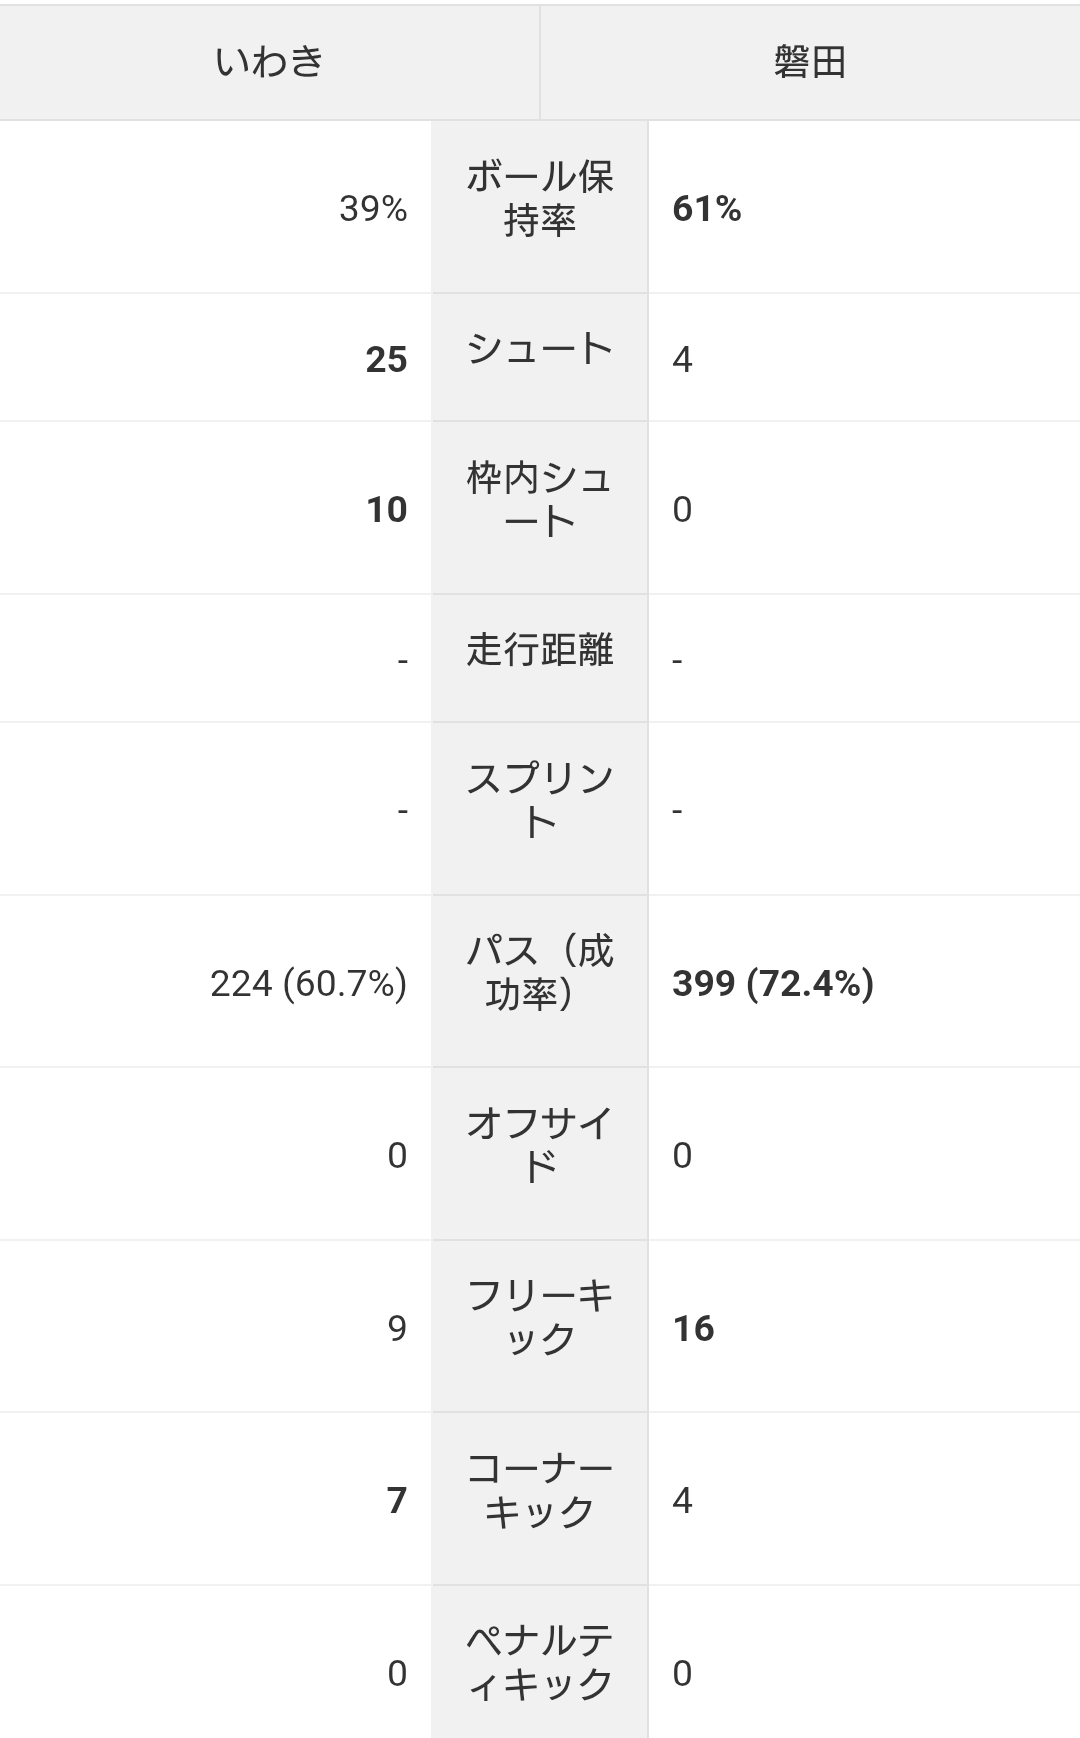Click the 224 (60.7%) pass value
This screenshot has height=1738, width=1080.
click(309, 984)
